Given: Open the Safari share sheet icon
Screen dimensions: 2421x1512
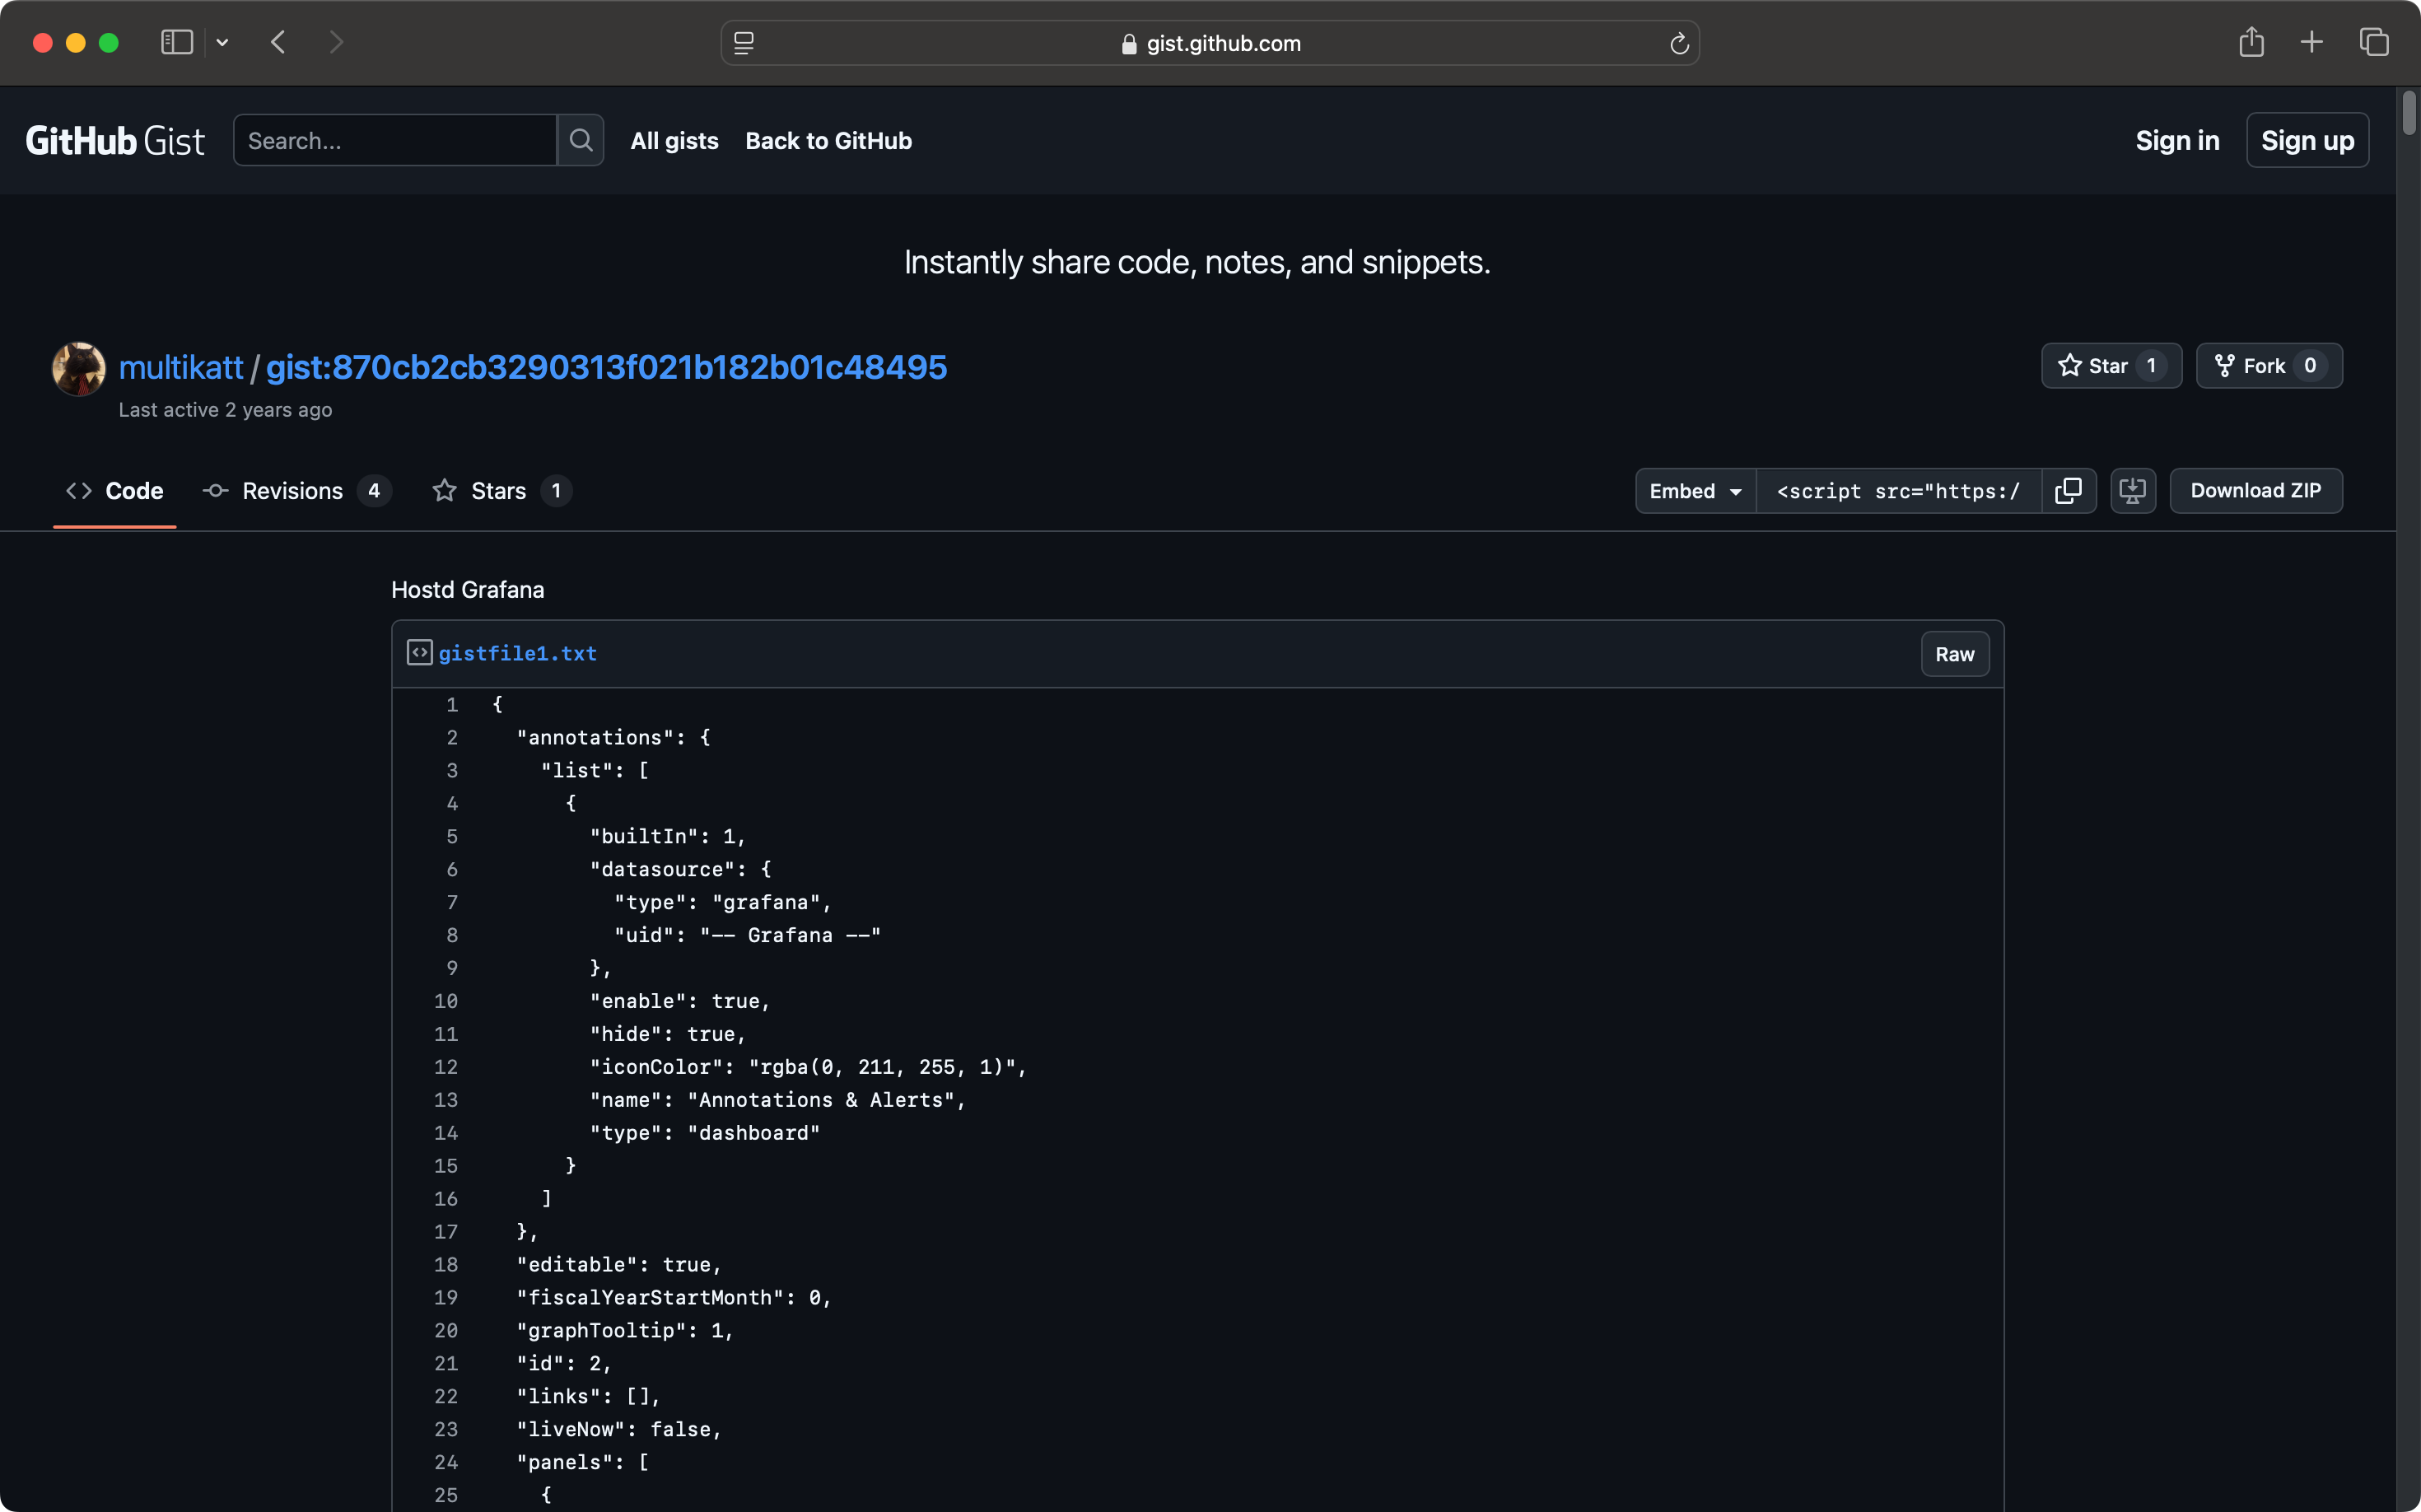Looking at the screenshot, I should (2251, 42).
